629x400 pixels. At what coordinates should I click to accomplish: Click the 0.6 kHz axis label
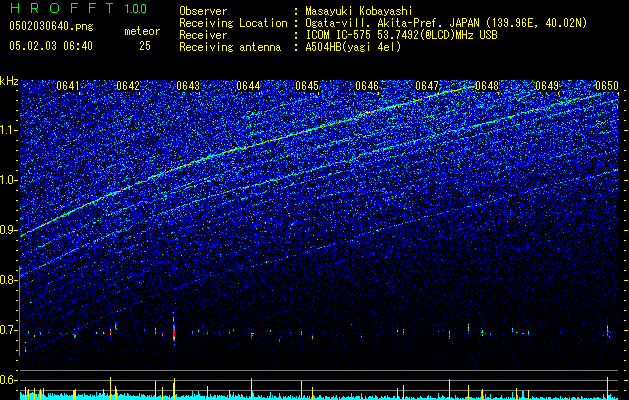click(x=8, y=380)
